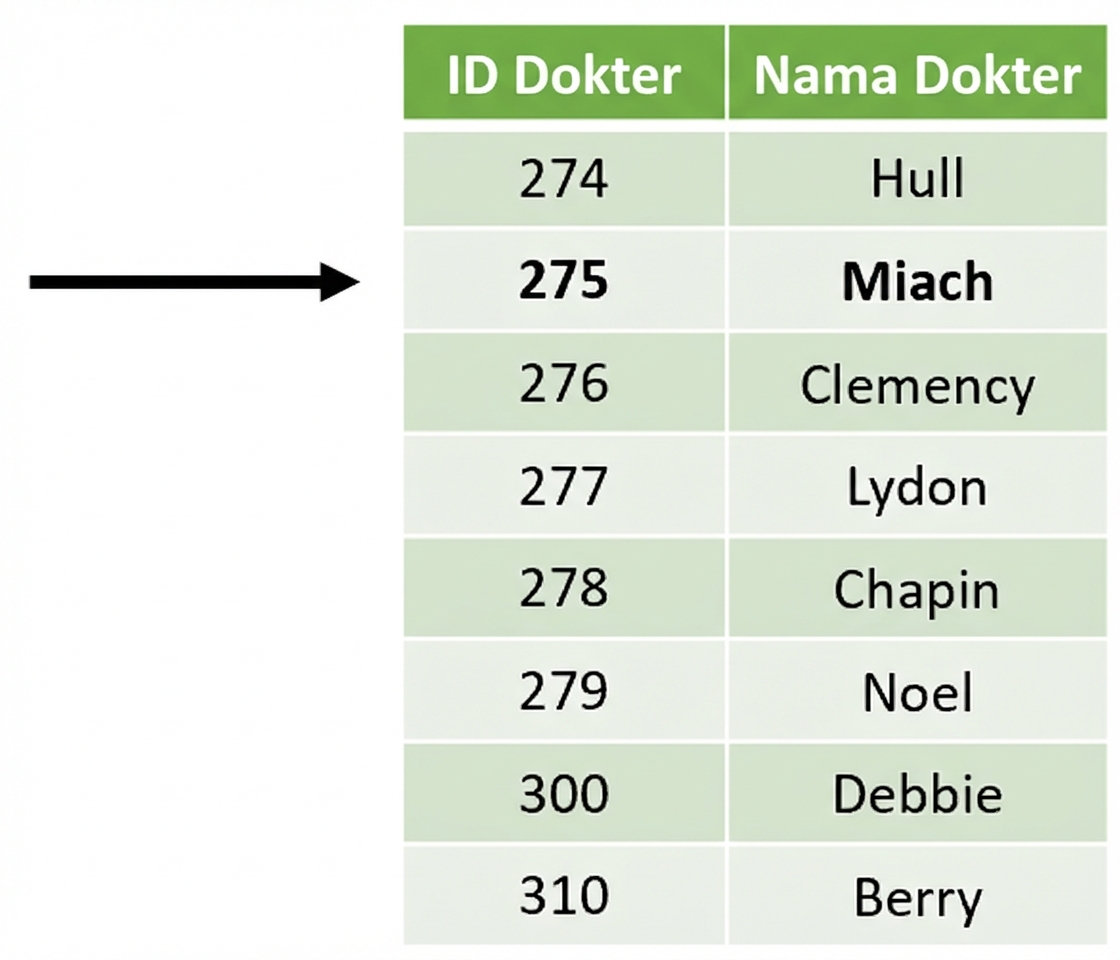The image size is (1120, 960).
Task: Select the bold Miach name cell
Action: 917,282
